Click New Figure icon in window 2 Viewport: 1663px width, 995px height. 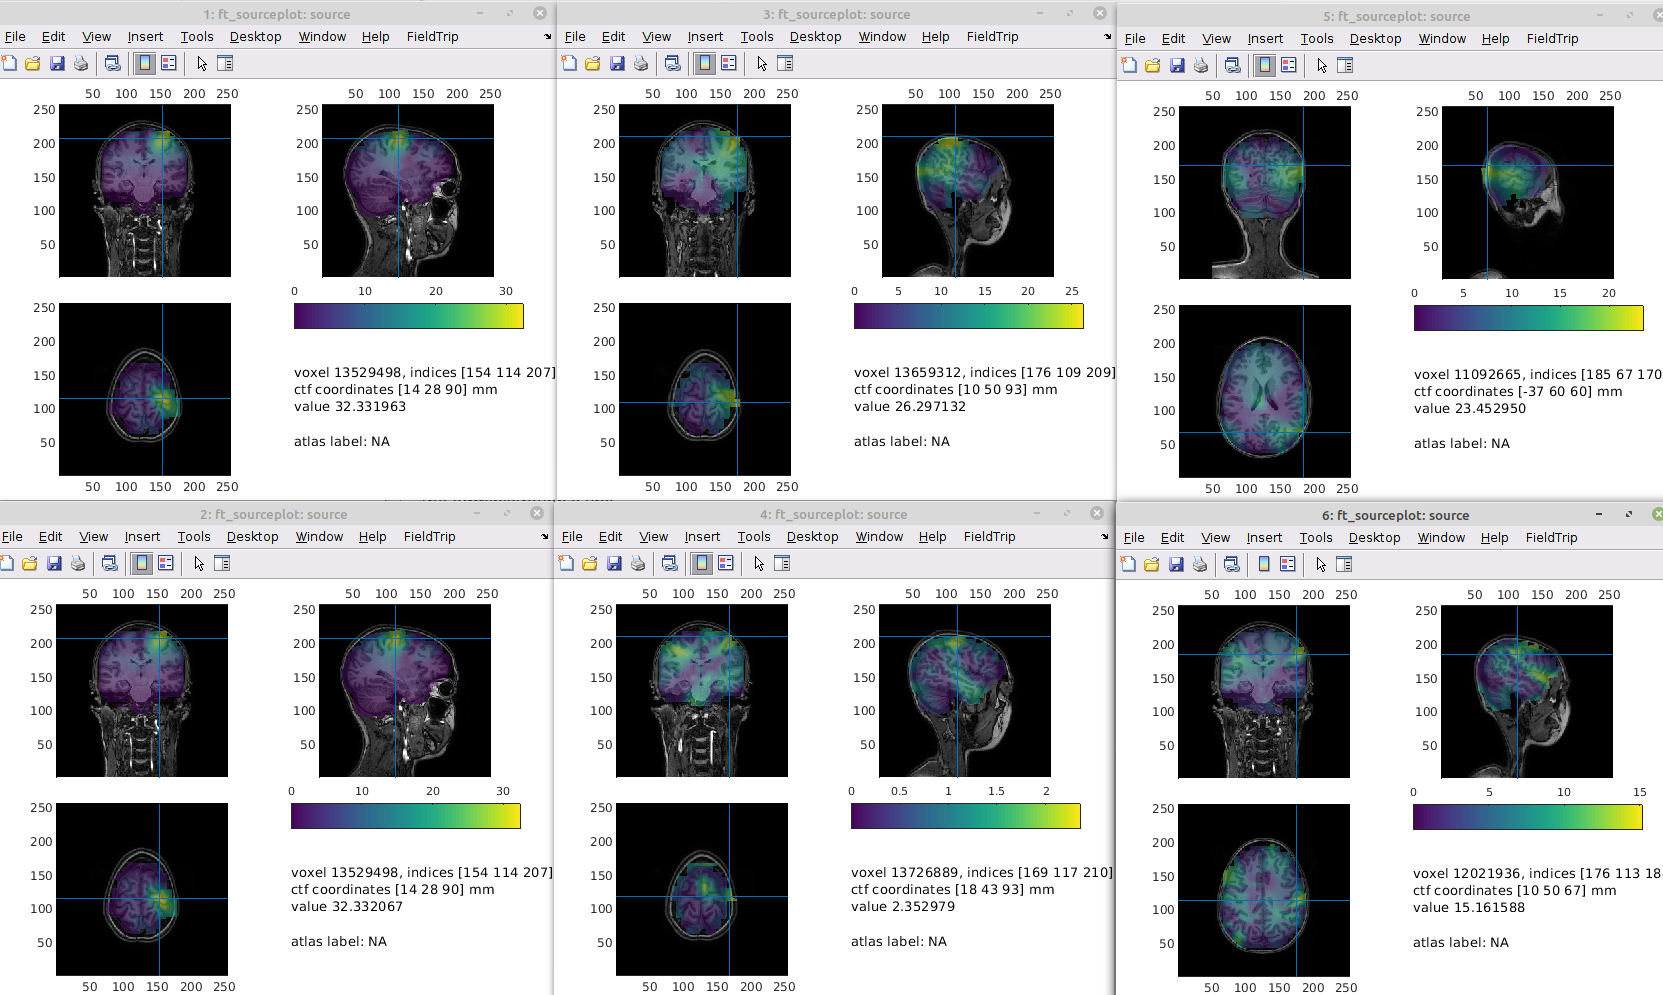(x=7, y=563)
